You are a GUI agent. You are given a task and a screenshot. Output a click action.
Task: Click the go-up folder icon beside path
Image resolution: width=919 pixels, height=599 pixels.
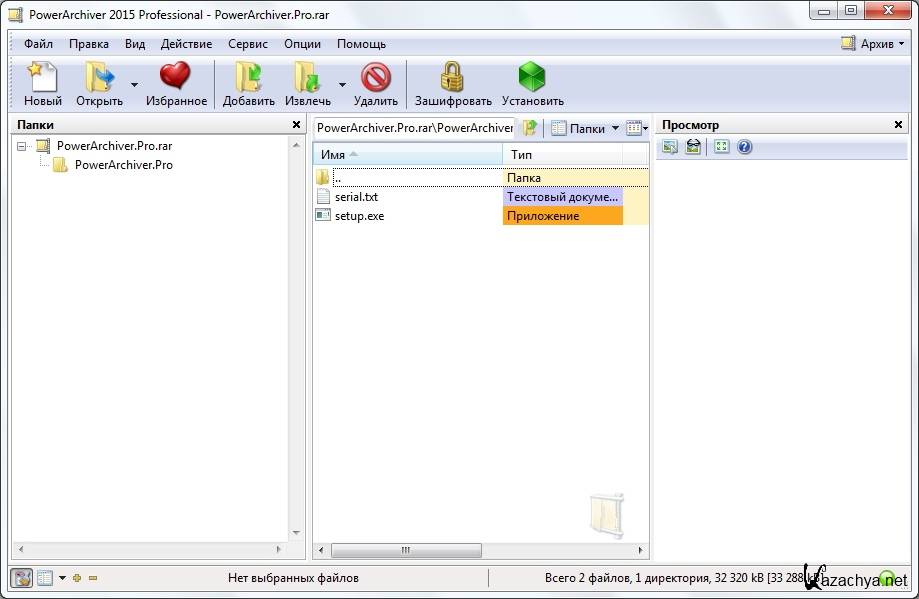point(530,128)
